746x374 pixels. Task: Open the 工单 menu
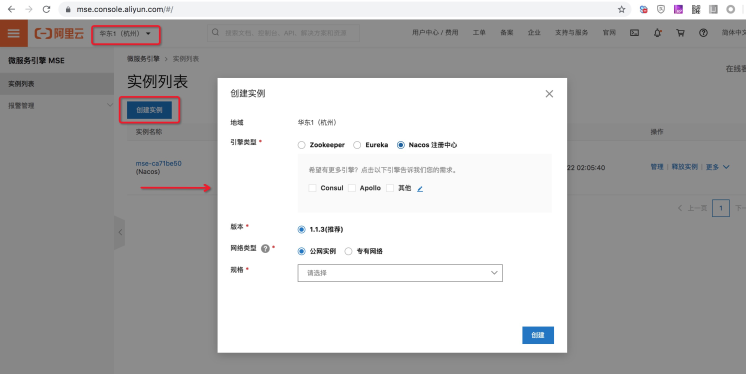coord(479,33)
